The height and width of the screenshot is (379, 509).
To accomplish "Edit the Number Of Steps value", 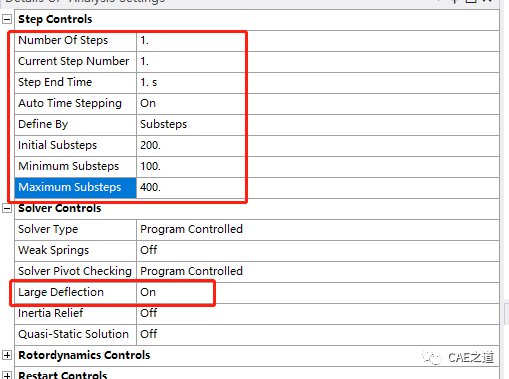I will pyautogui.click(x=318, y=41).
